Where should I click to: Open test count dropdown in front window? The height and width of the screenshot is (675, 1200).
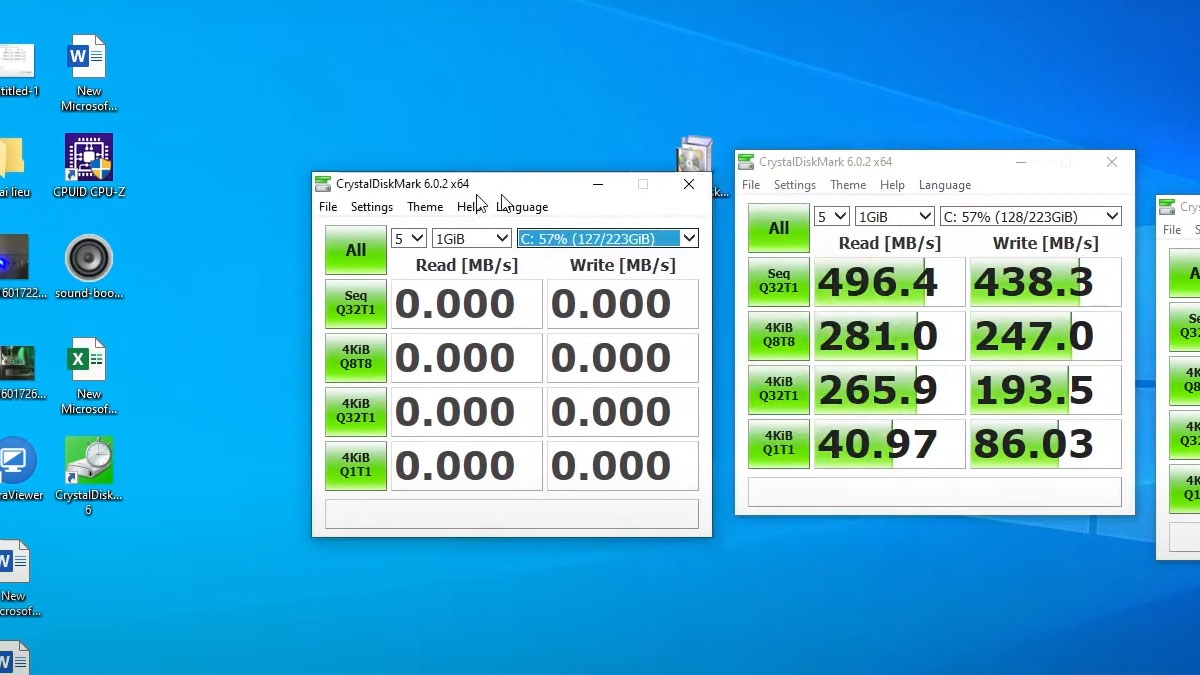[408, 238]
